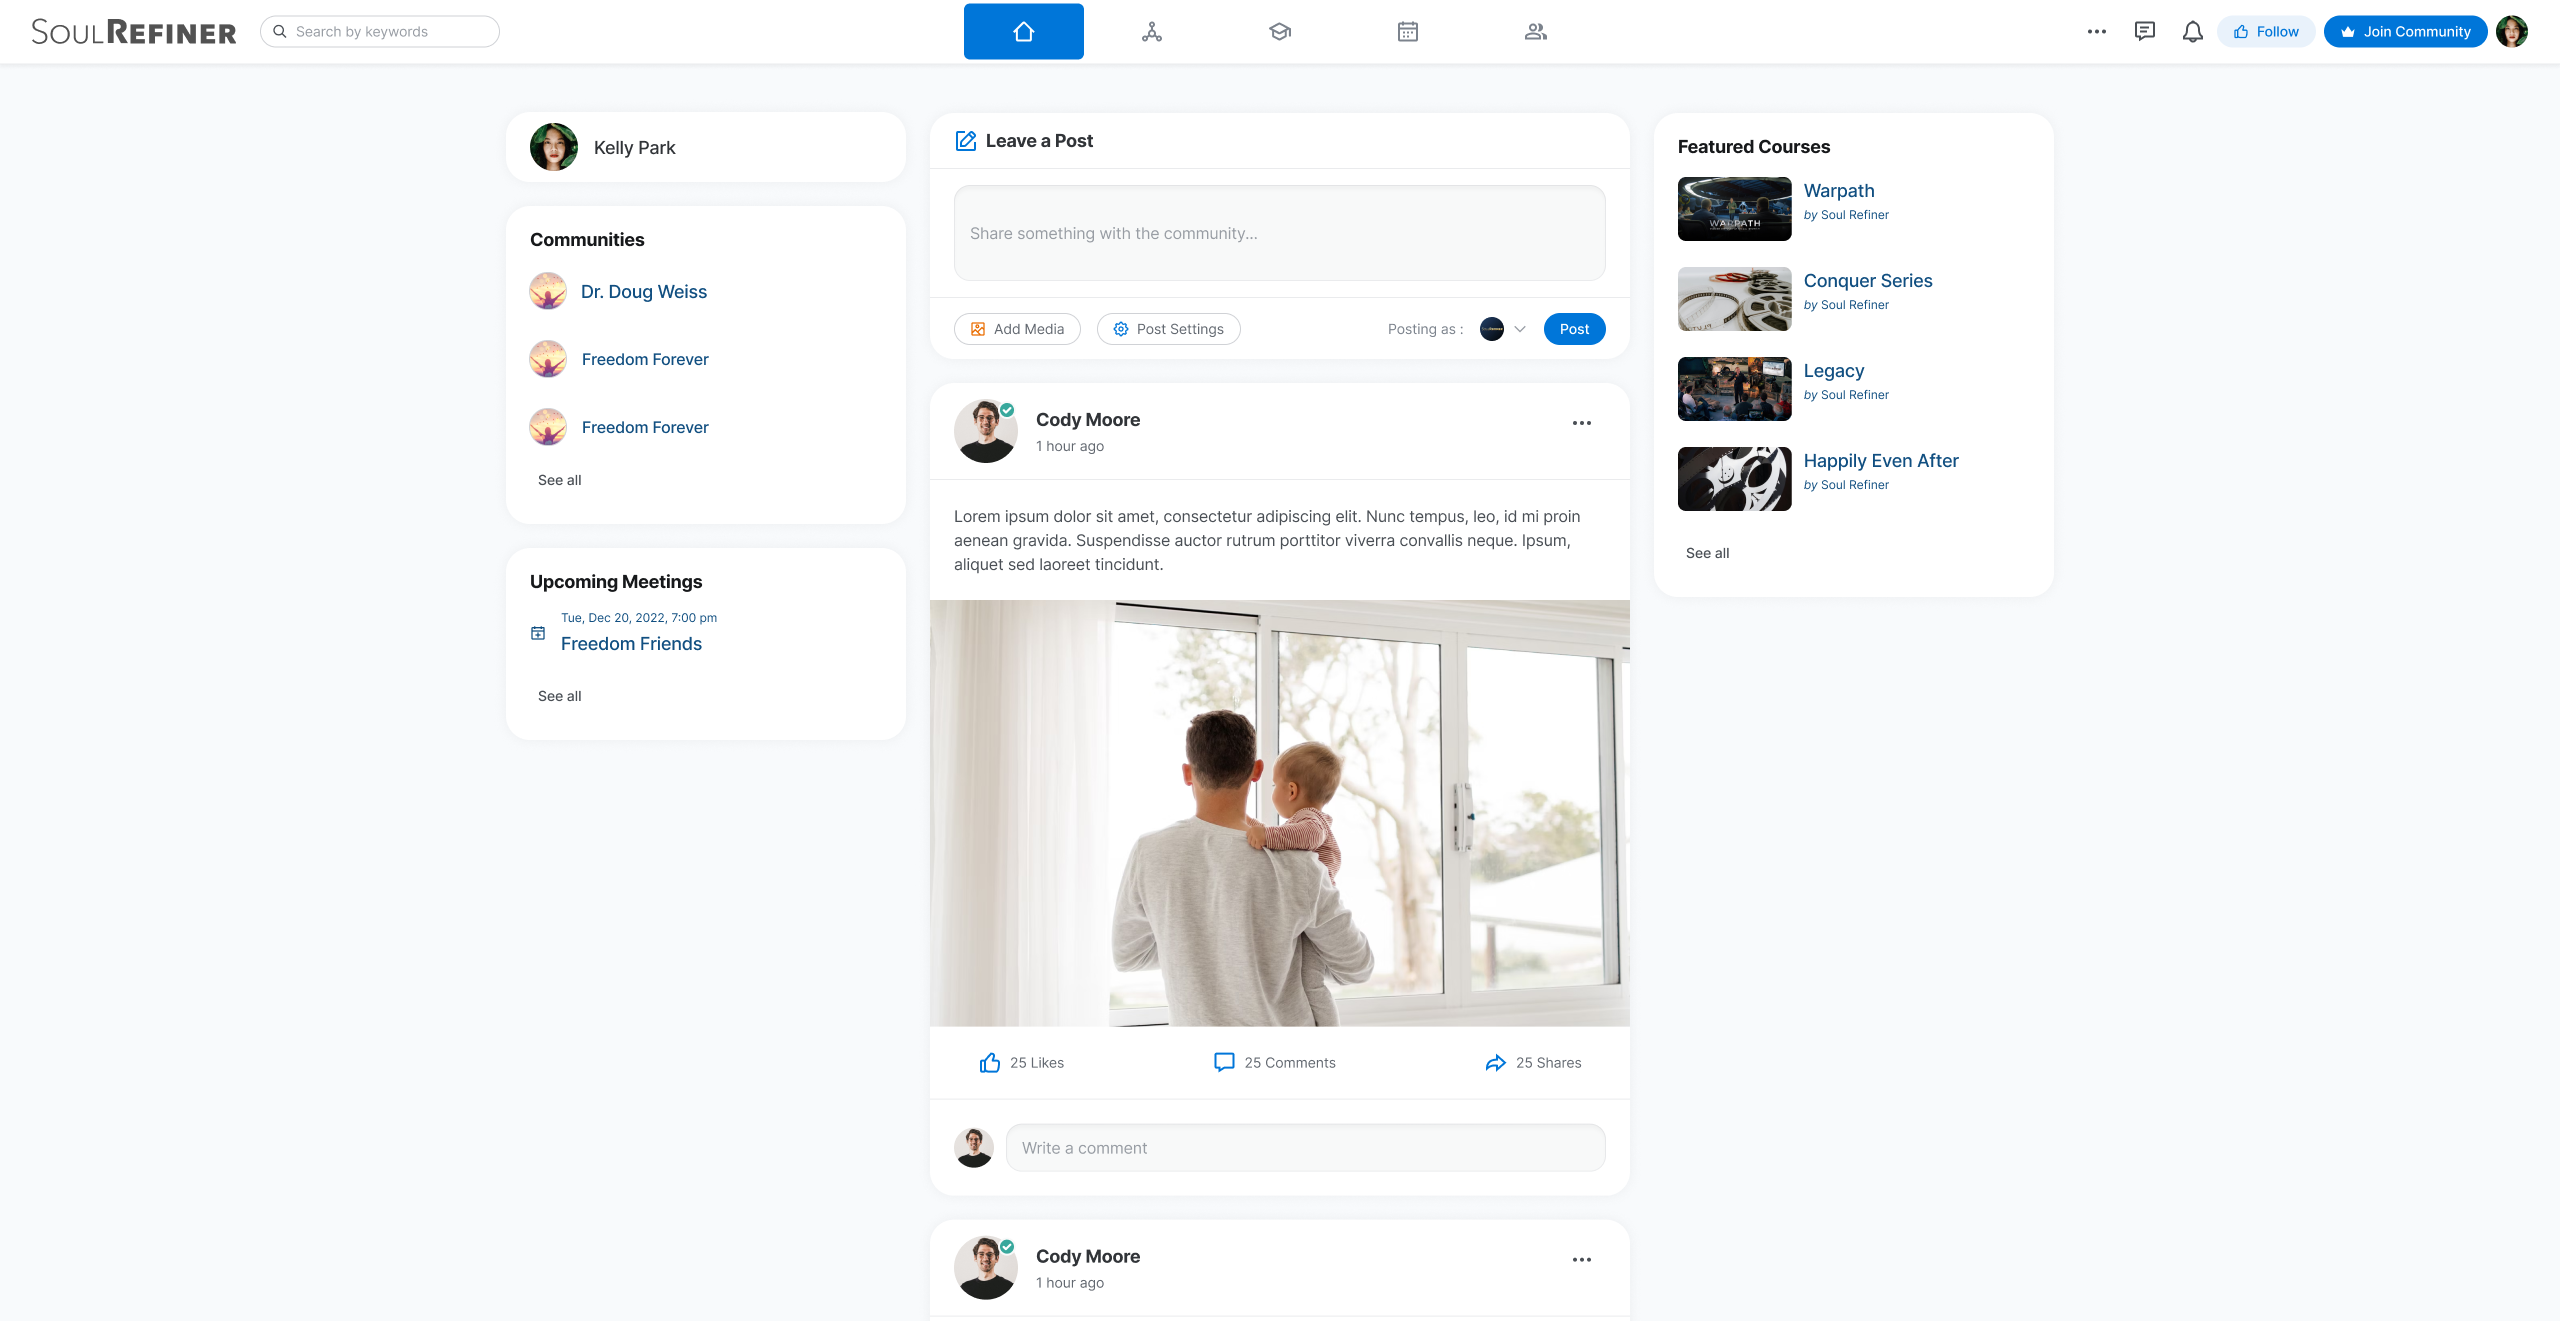This screenshot has width=2560, height=1321.
Task: Open the Warpath course title
Action: click(1839, 191)
